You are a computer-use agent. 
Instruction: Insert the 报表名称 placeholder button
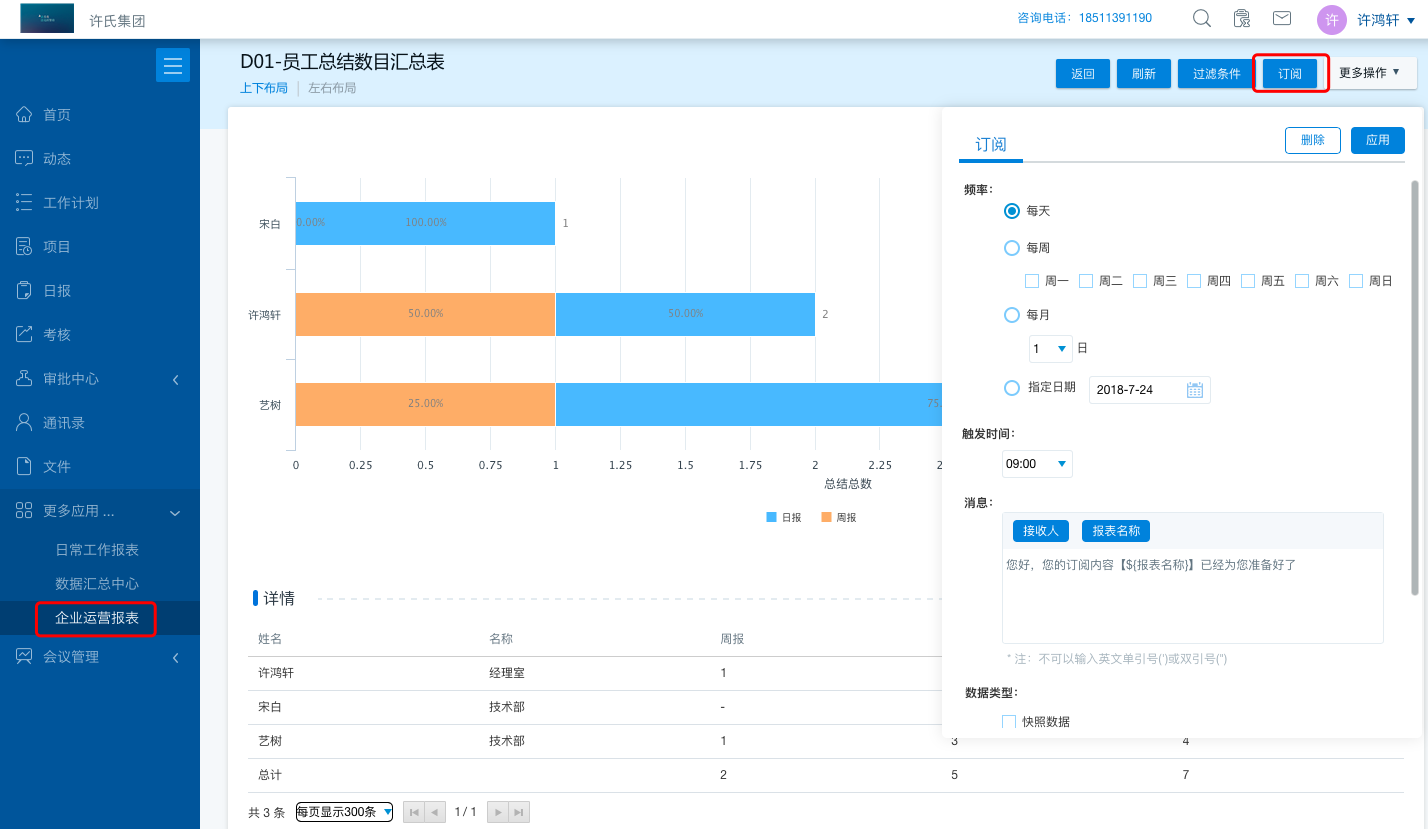[x=1116, y=531]
